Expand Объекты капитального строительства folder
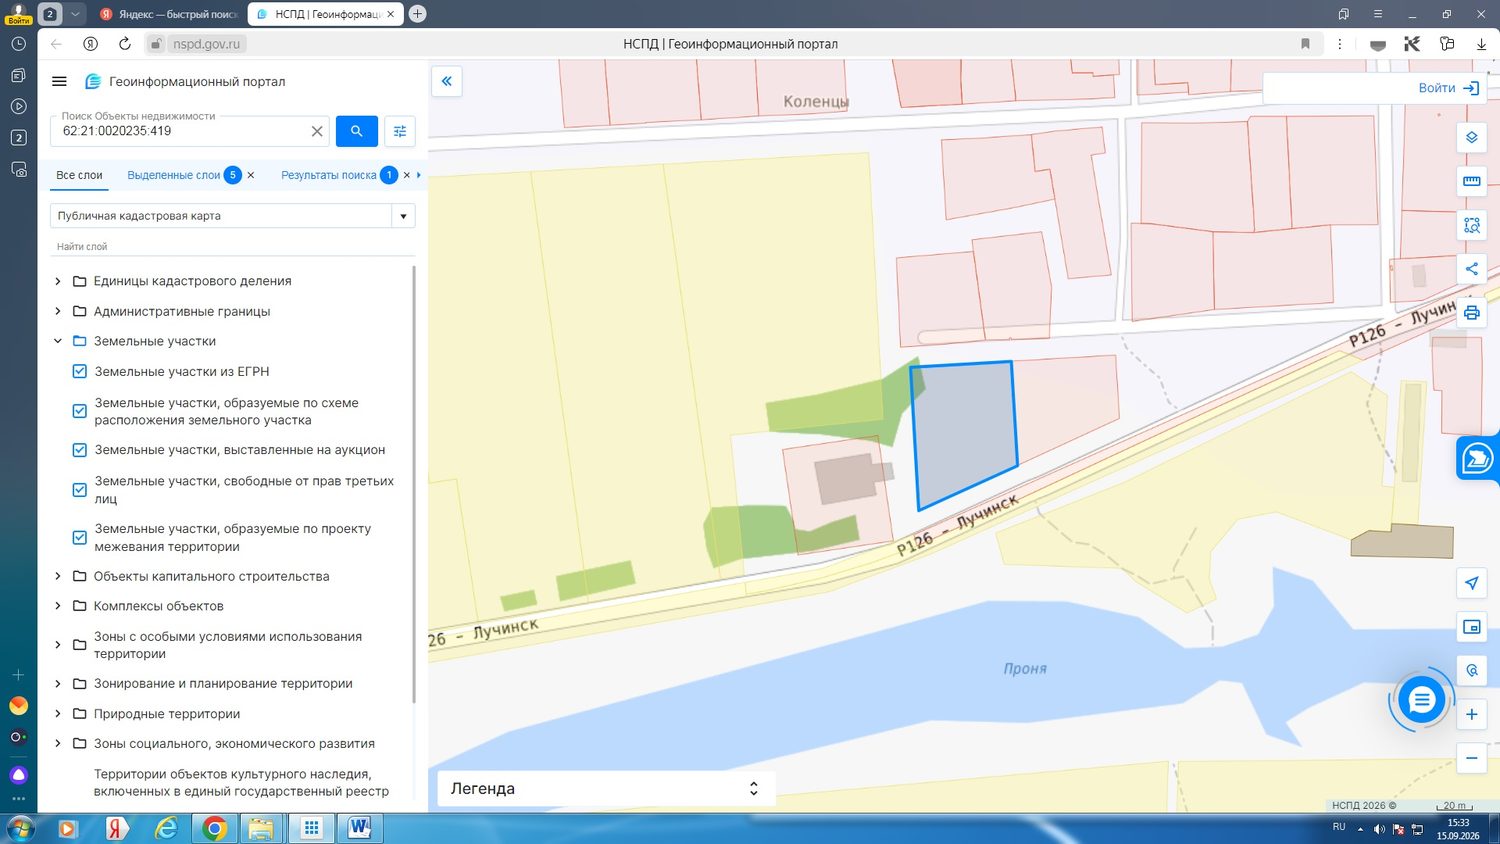Screen dimensions: 1500x844 (x=58, y=576)
